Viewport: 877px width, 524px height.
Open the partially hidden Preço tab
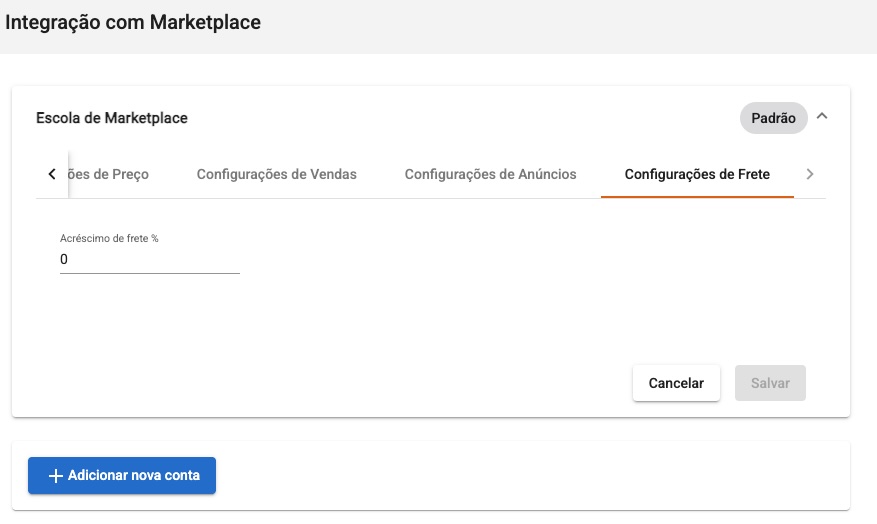[109, 174]
